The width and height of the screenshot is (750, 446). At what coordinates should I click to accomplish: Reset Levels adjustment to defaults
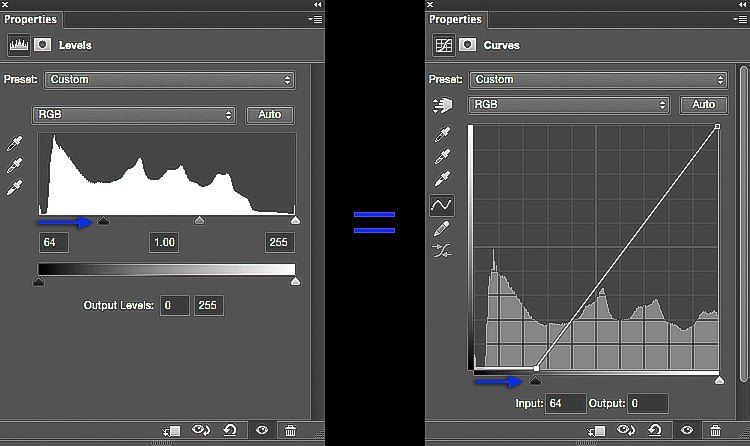point(230,430)
